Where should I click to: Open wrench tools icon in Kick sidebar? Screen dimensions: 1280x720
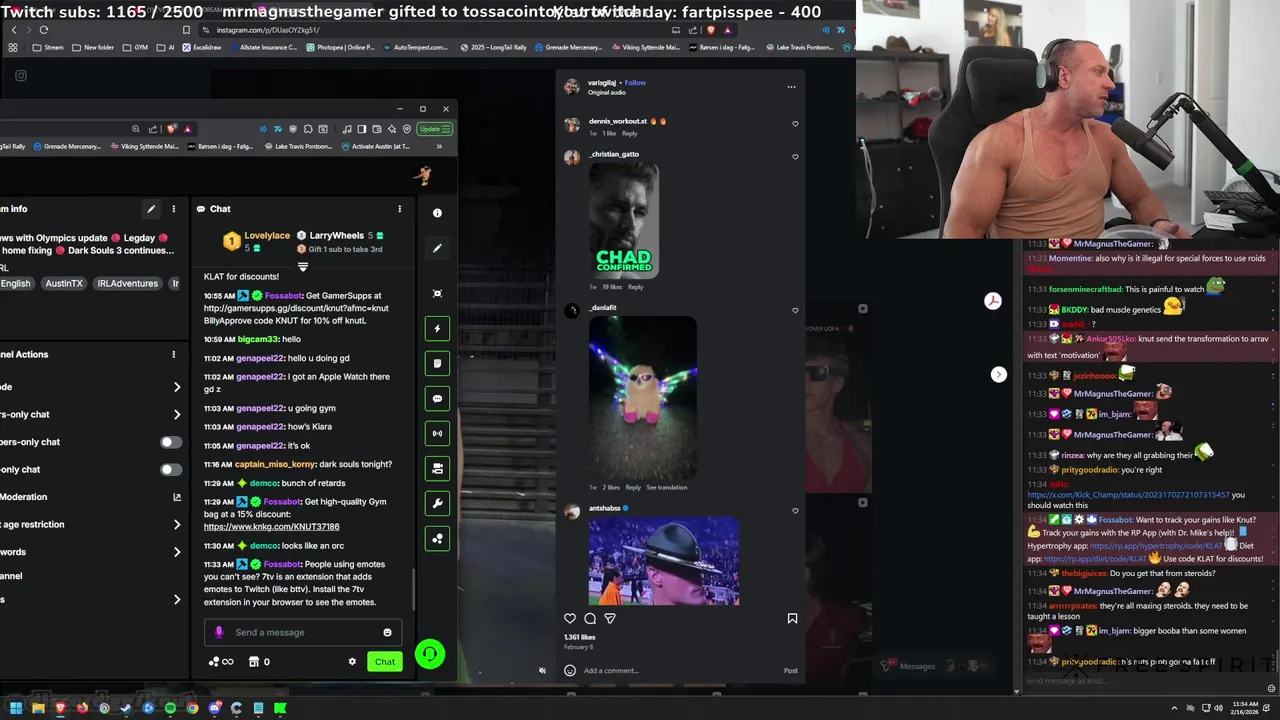[x=437, y=503]
